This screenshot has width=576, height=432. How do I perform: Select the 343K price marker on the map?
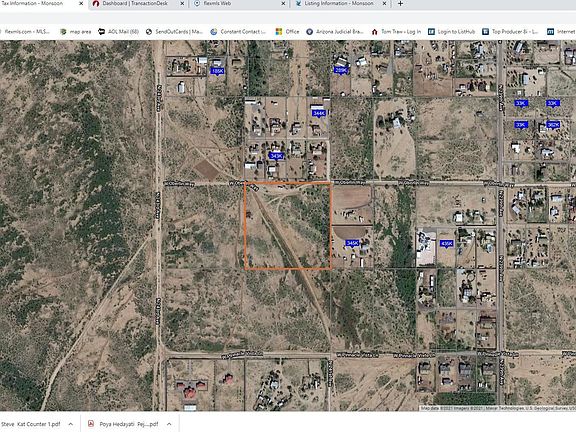pos(276,156)
